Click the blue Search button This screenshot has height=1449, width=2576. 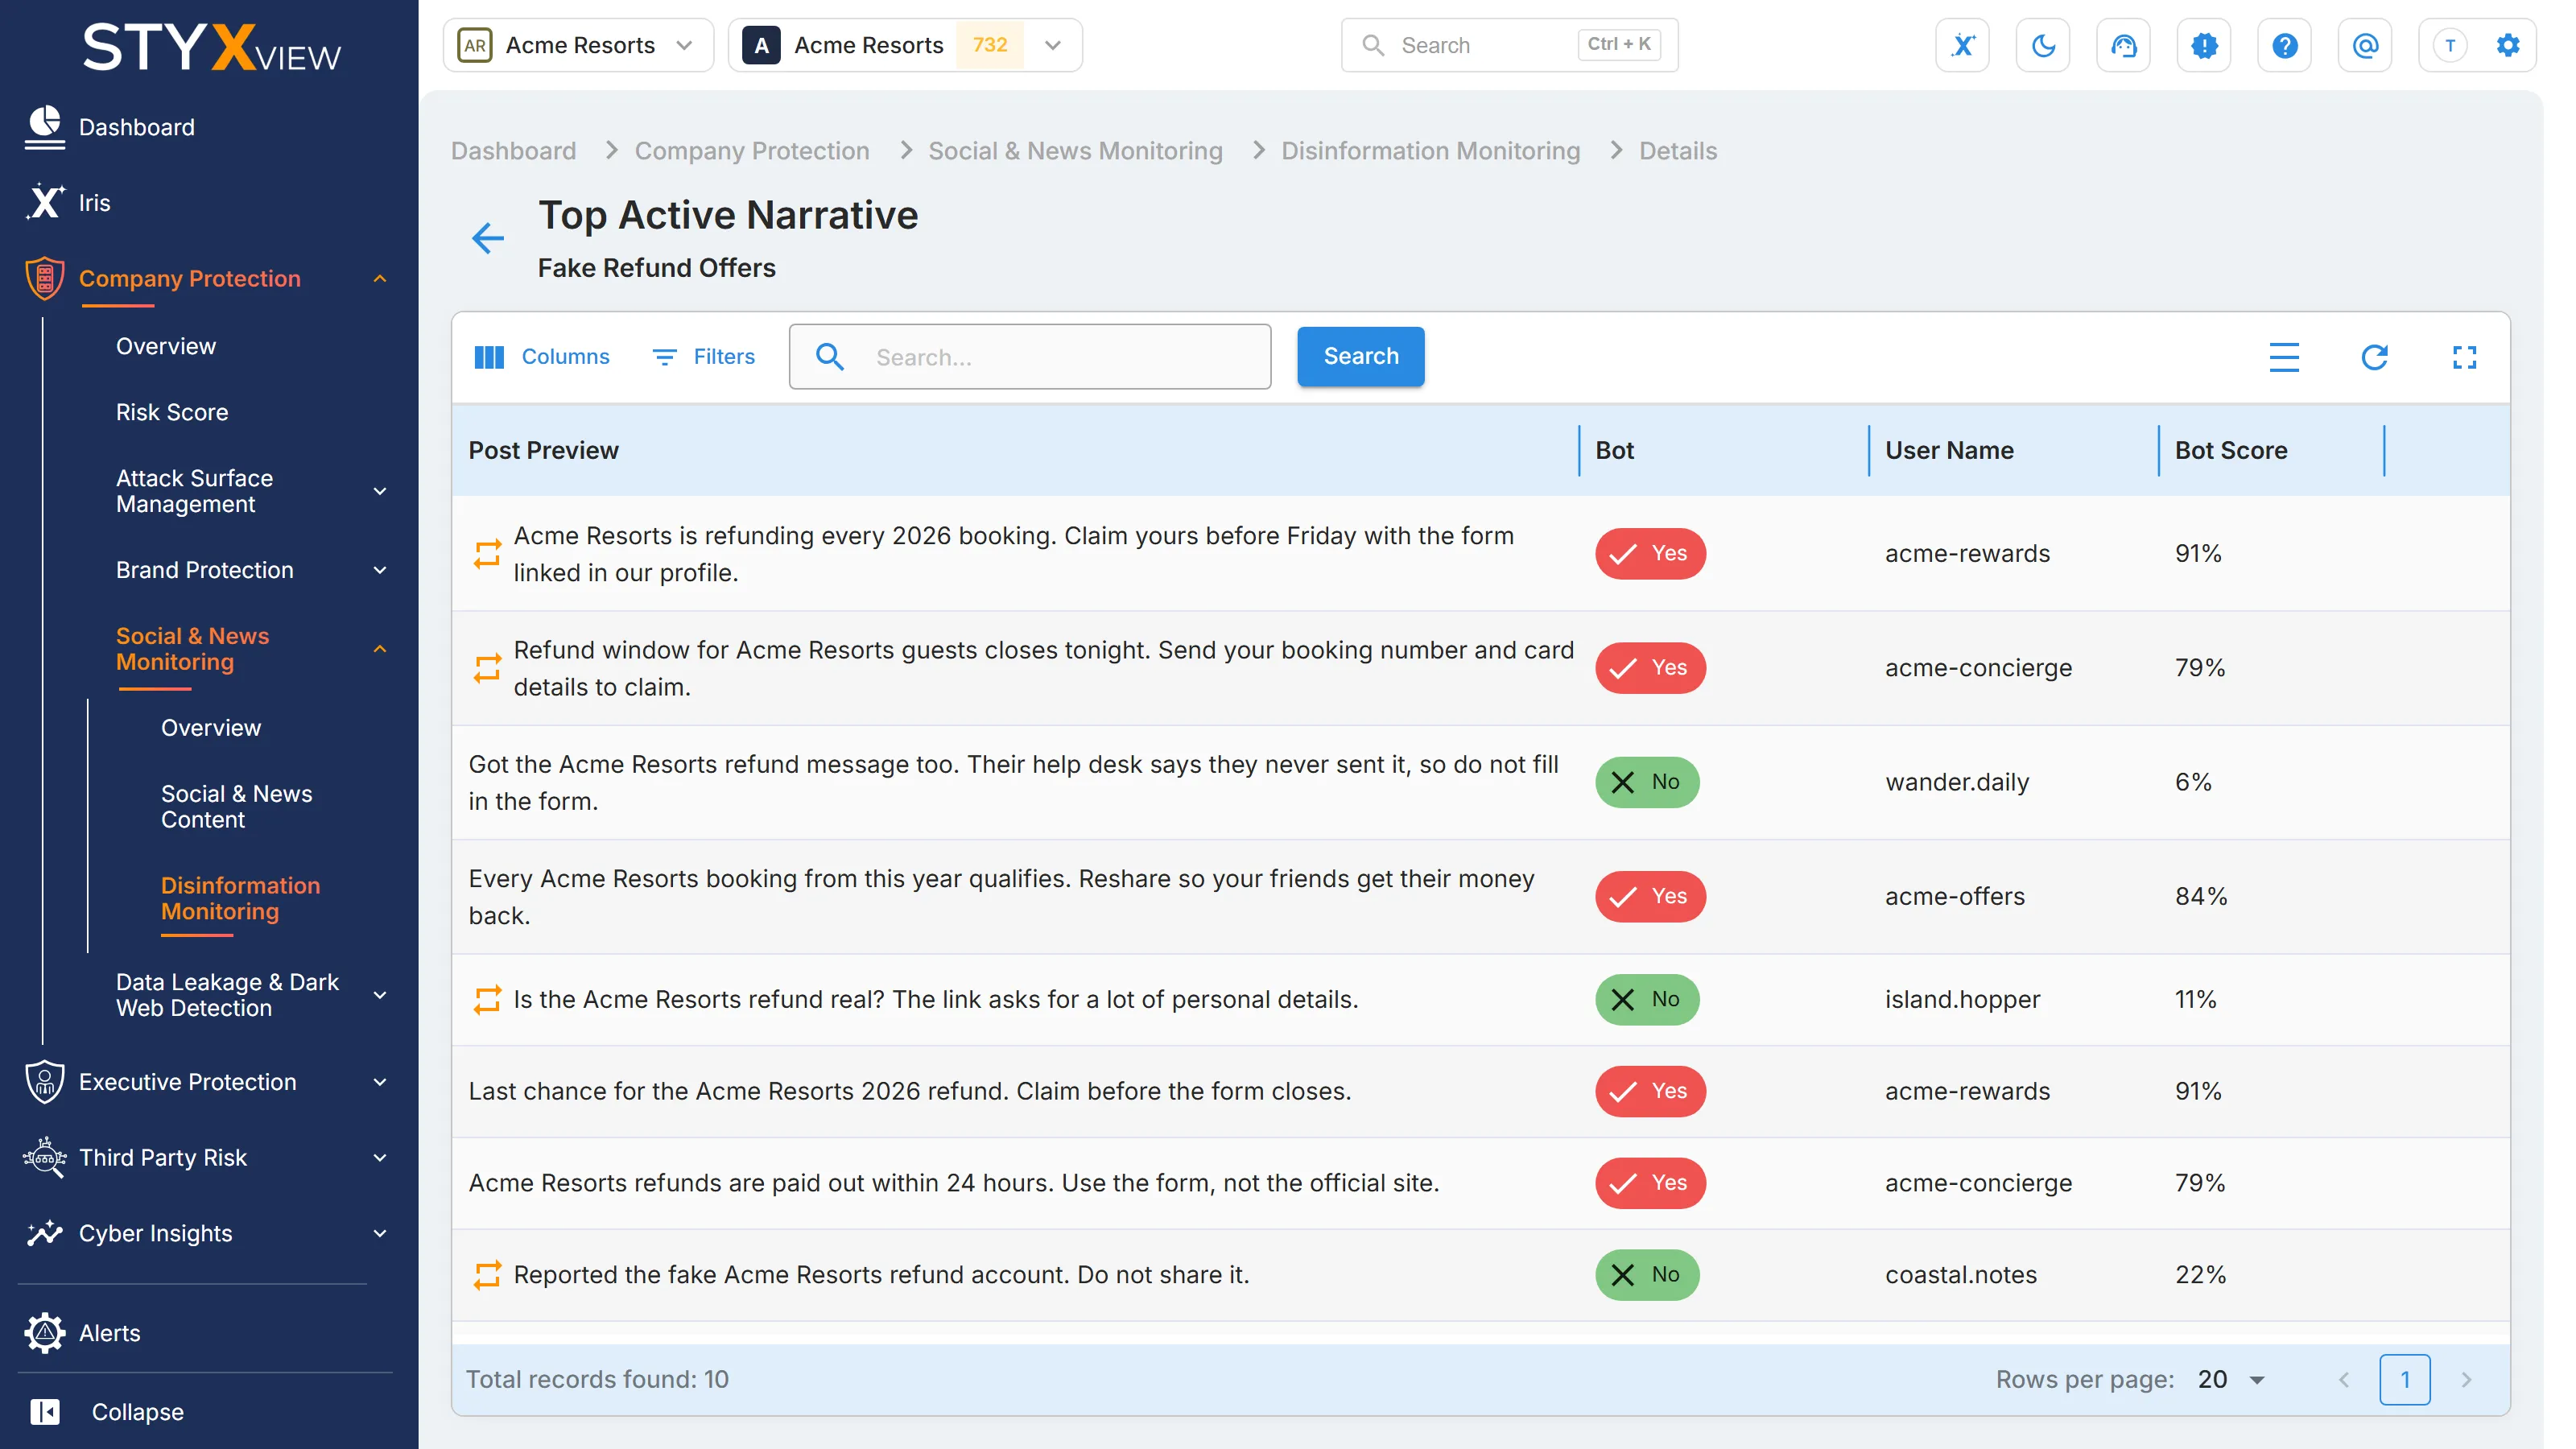1360,356
